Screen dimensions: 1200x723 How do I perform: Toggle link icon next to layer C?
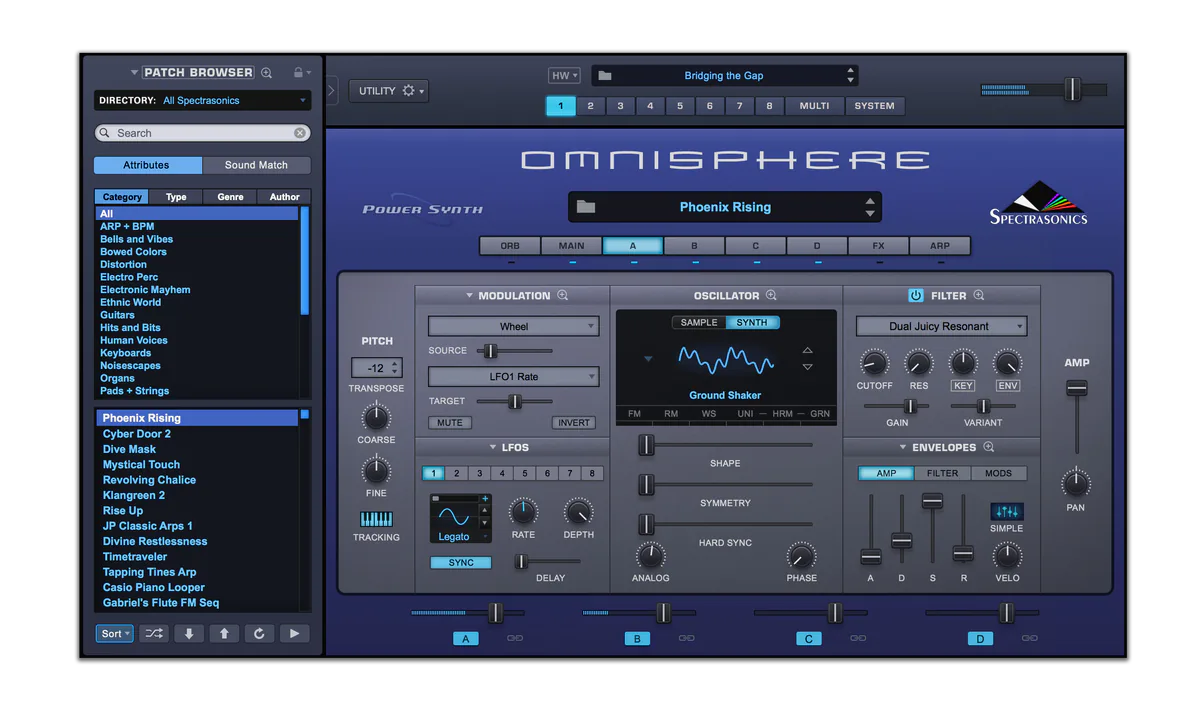(x=858, y=638)
